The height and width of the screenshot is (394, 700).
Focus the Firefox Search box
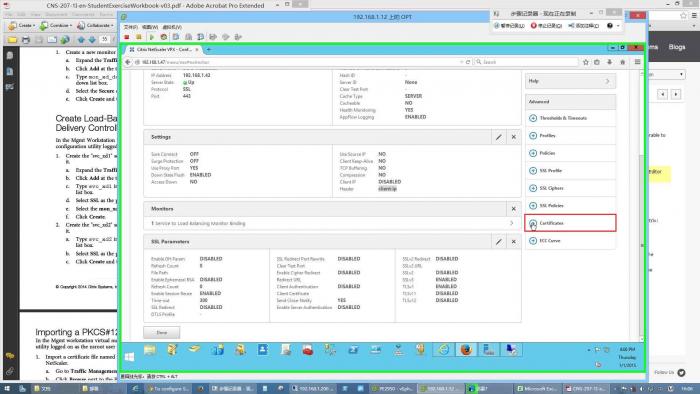[x=525, y=62]
